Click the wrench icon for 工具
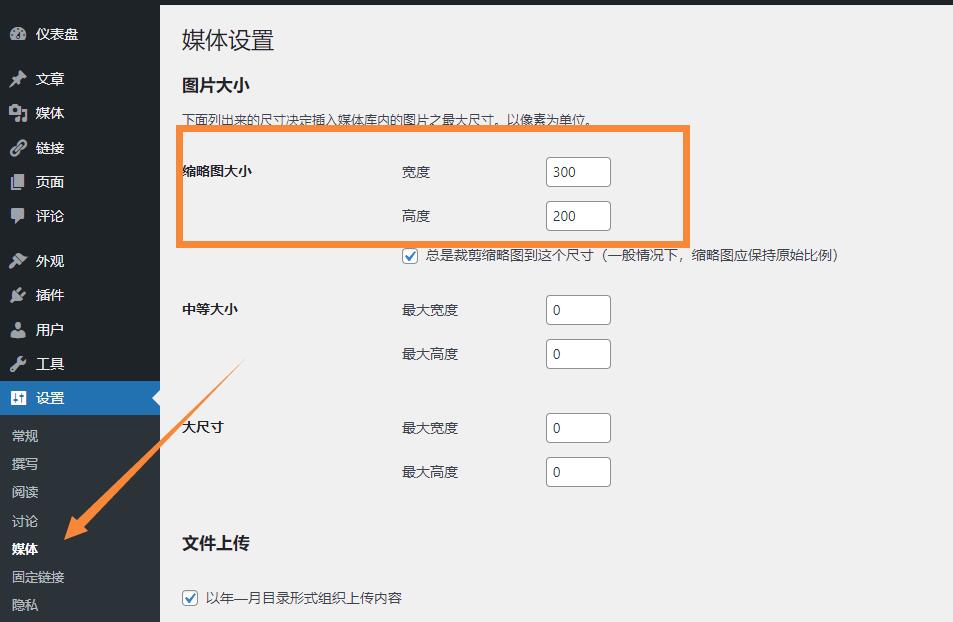The height and width of the screenshot is (622, 953). tap(18, 364)
